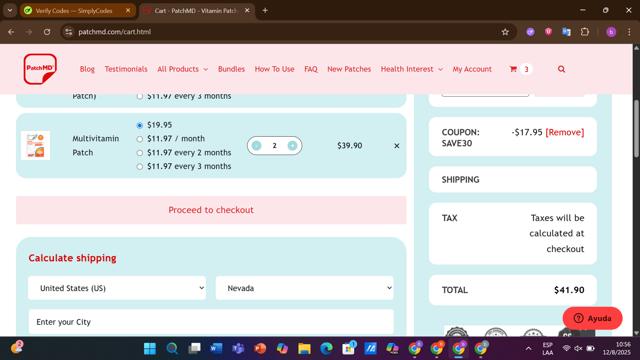Open the translate extension icon

click(566, 32)
